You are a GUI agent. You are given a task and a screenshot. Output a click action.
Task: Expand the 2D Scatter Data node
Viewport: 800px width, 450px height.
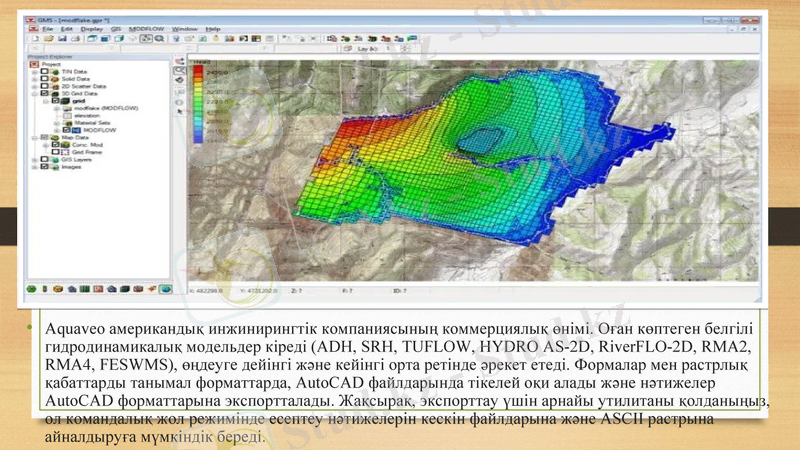click(x=35, y=86)
